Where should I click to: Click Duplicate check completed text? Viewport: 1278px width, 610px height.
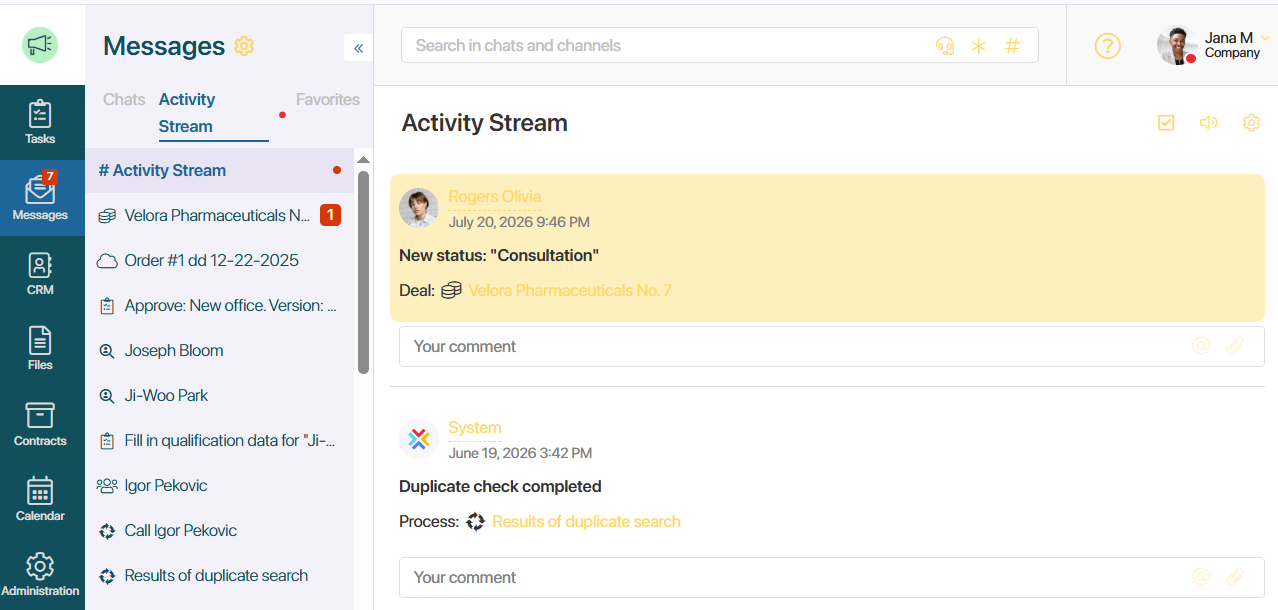pos(500,487)
